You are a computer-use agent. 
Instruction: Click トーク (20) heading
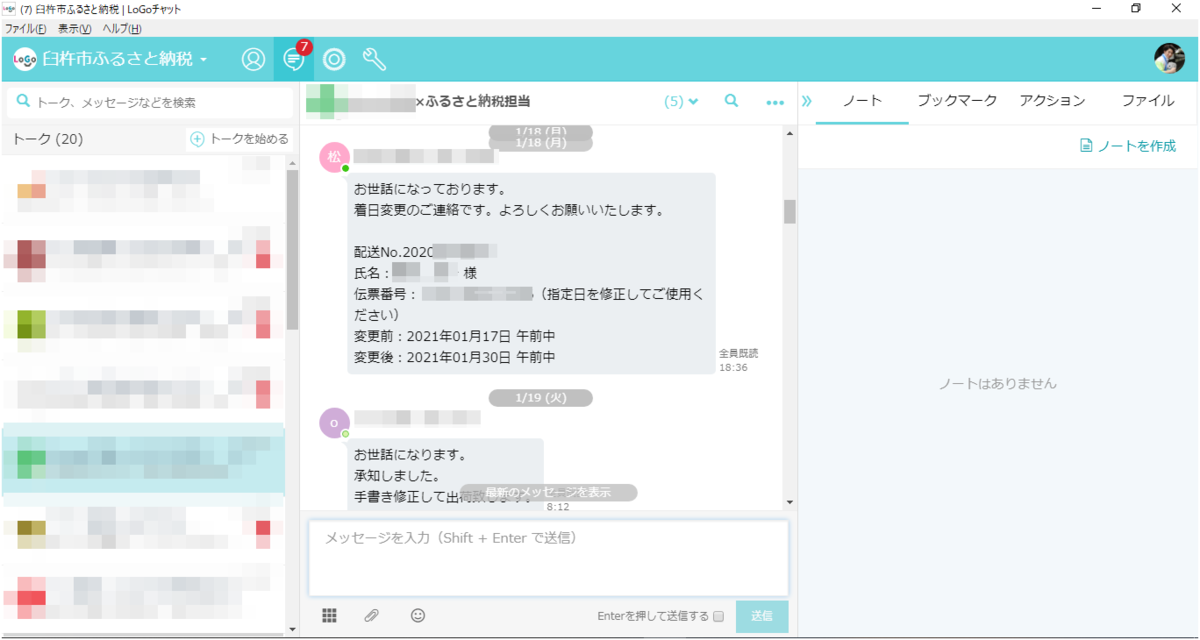[47, 139]
